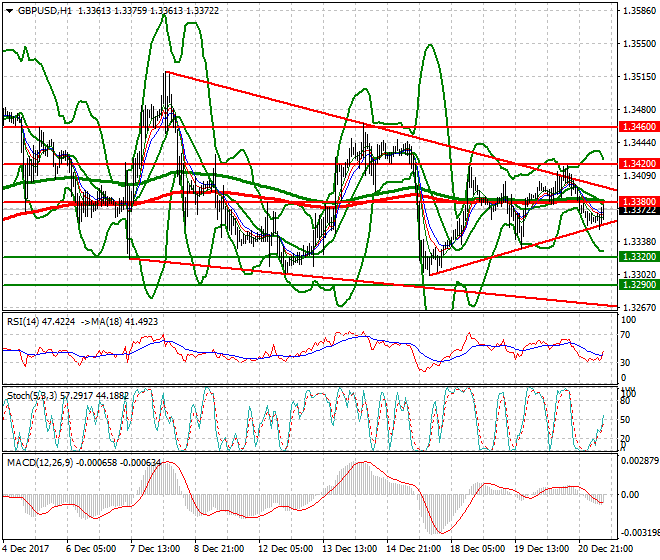Select the red 1.34200 price level tag
This screenshot has width=660, height=560.
(x=639, y=163)
